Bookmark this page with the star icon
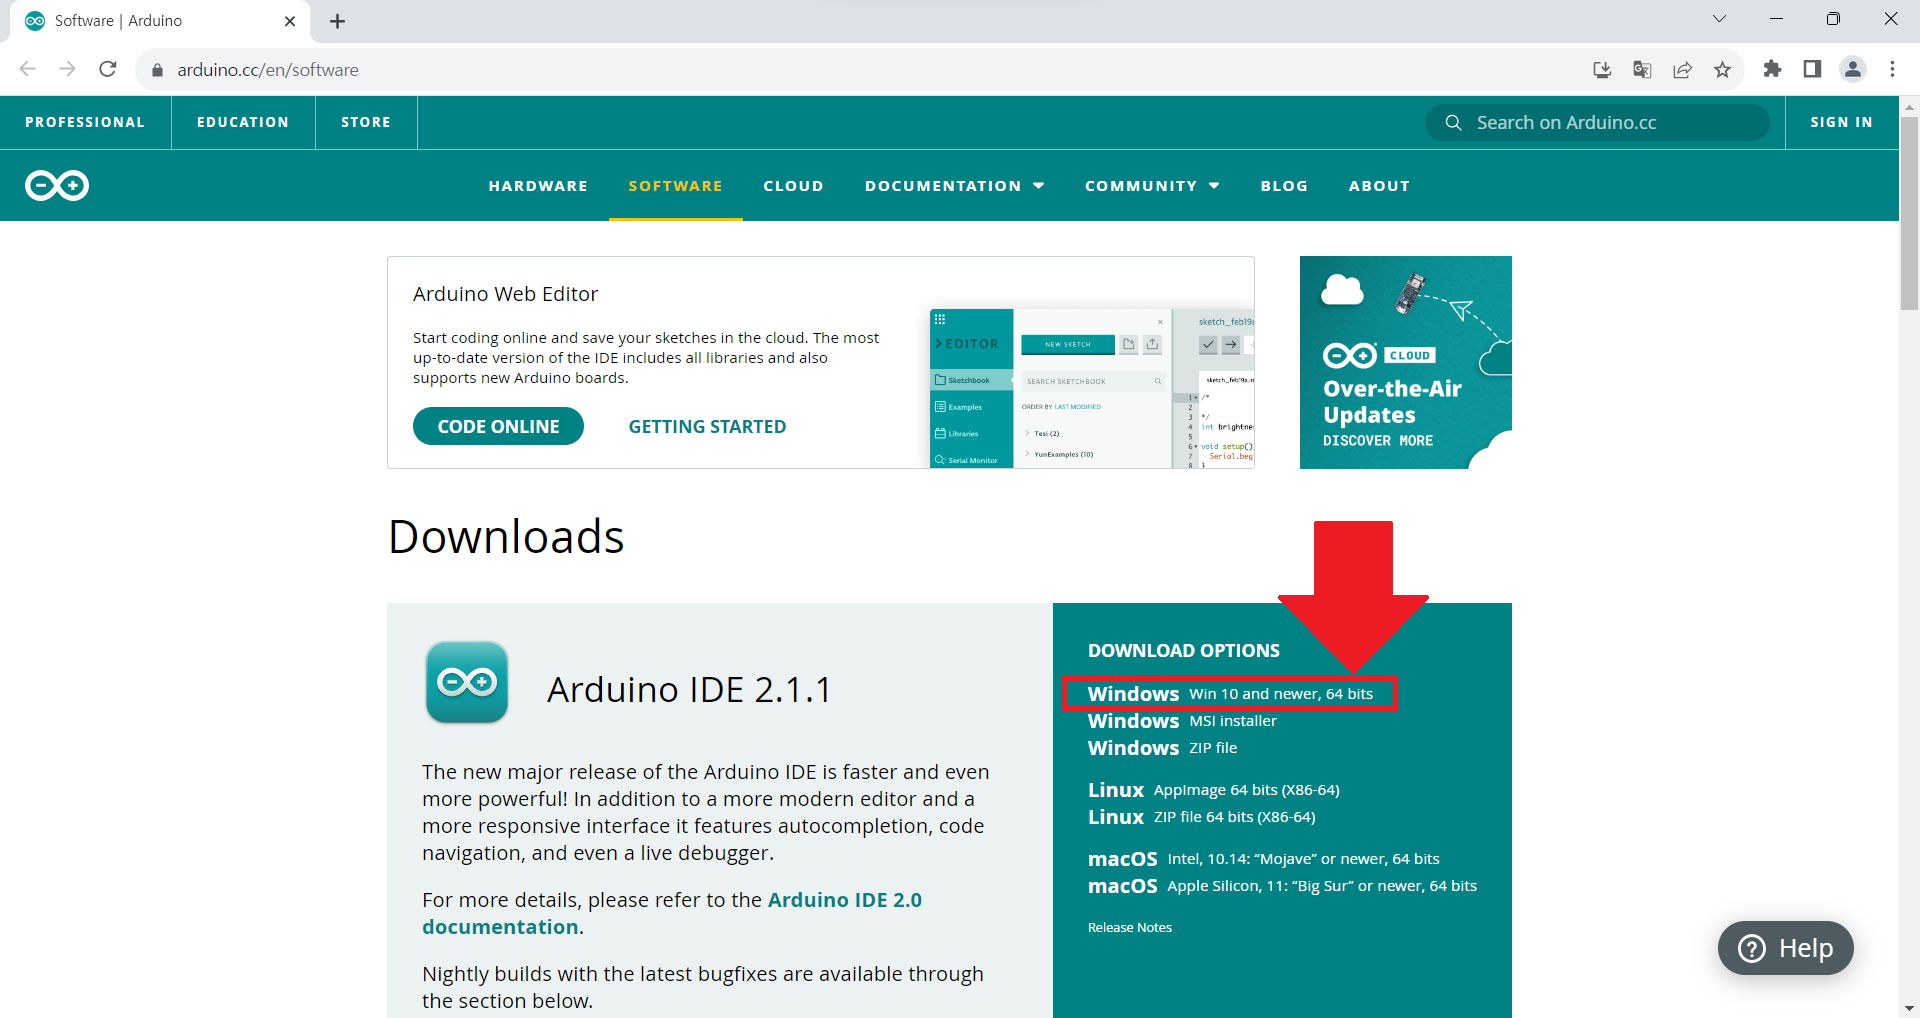1920x1018 pixels. tap(1722, 69)
